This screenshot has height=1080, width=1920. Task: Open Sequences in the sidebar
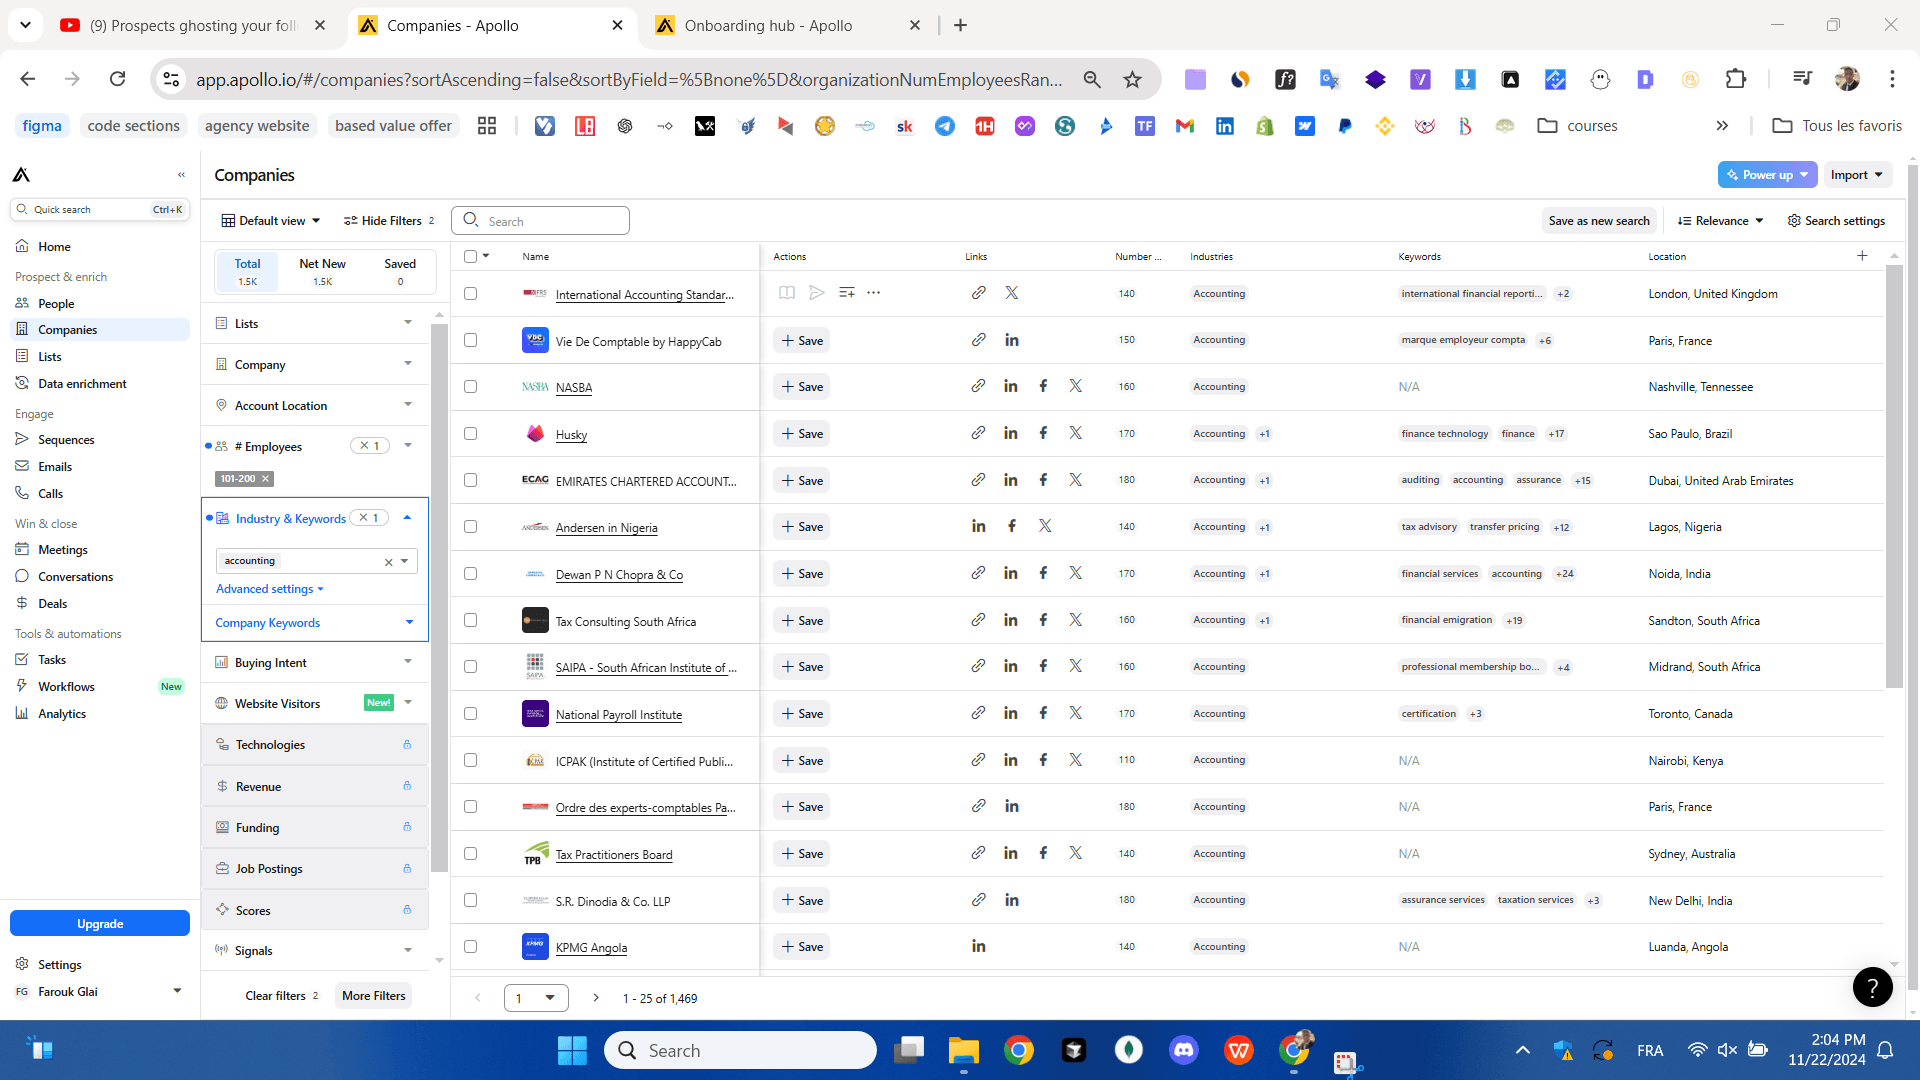pyautogui.click(x=66, y=439)
